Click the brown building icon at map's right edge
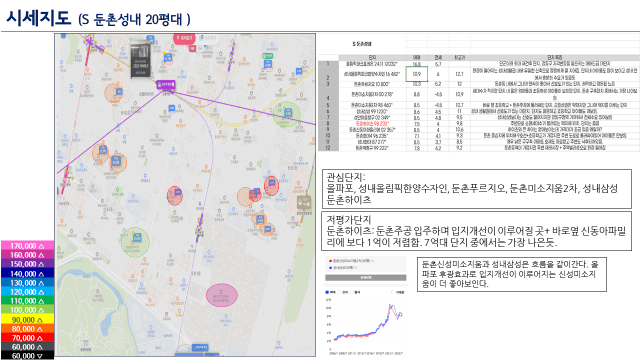 [x=304, y=202]
